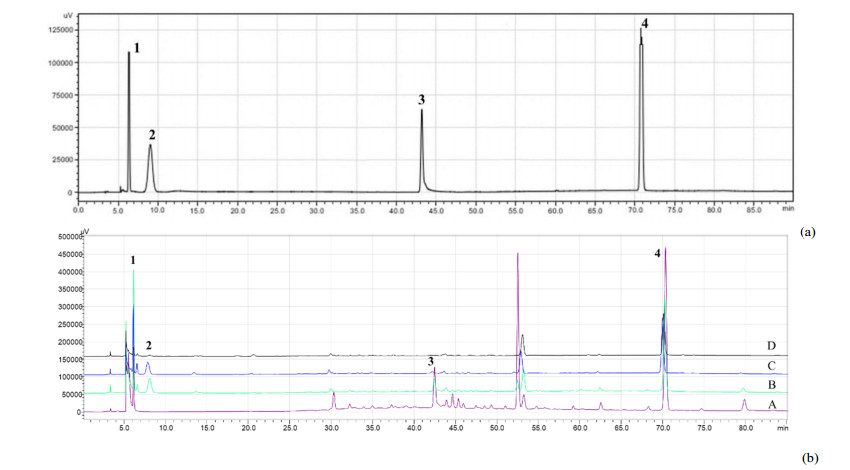Click peak label 4 in bottom chromatogram
850x470 pixels.
tap(657, 254)
